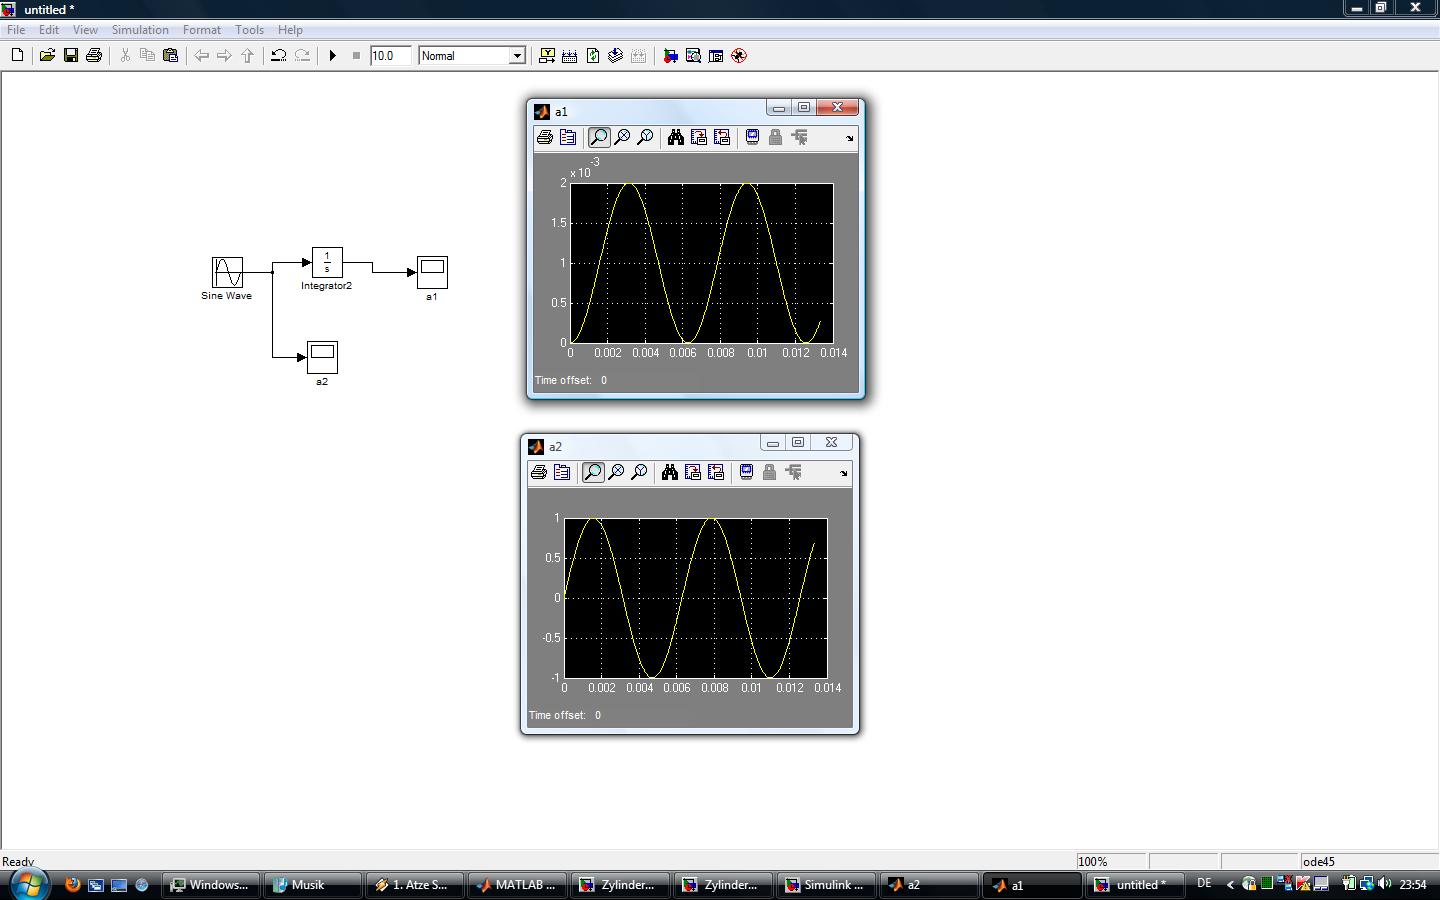
Task: Toggle the Zoom tool in a2 scope
Action: (x=593, y=473)
